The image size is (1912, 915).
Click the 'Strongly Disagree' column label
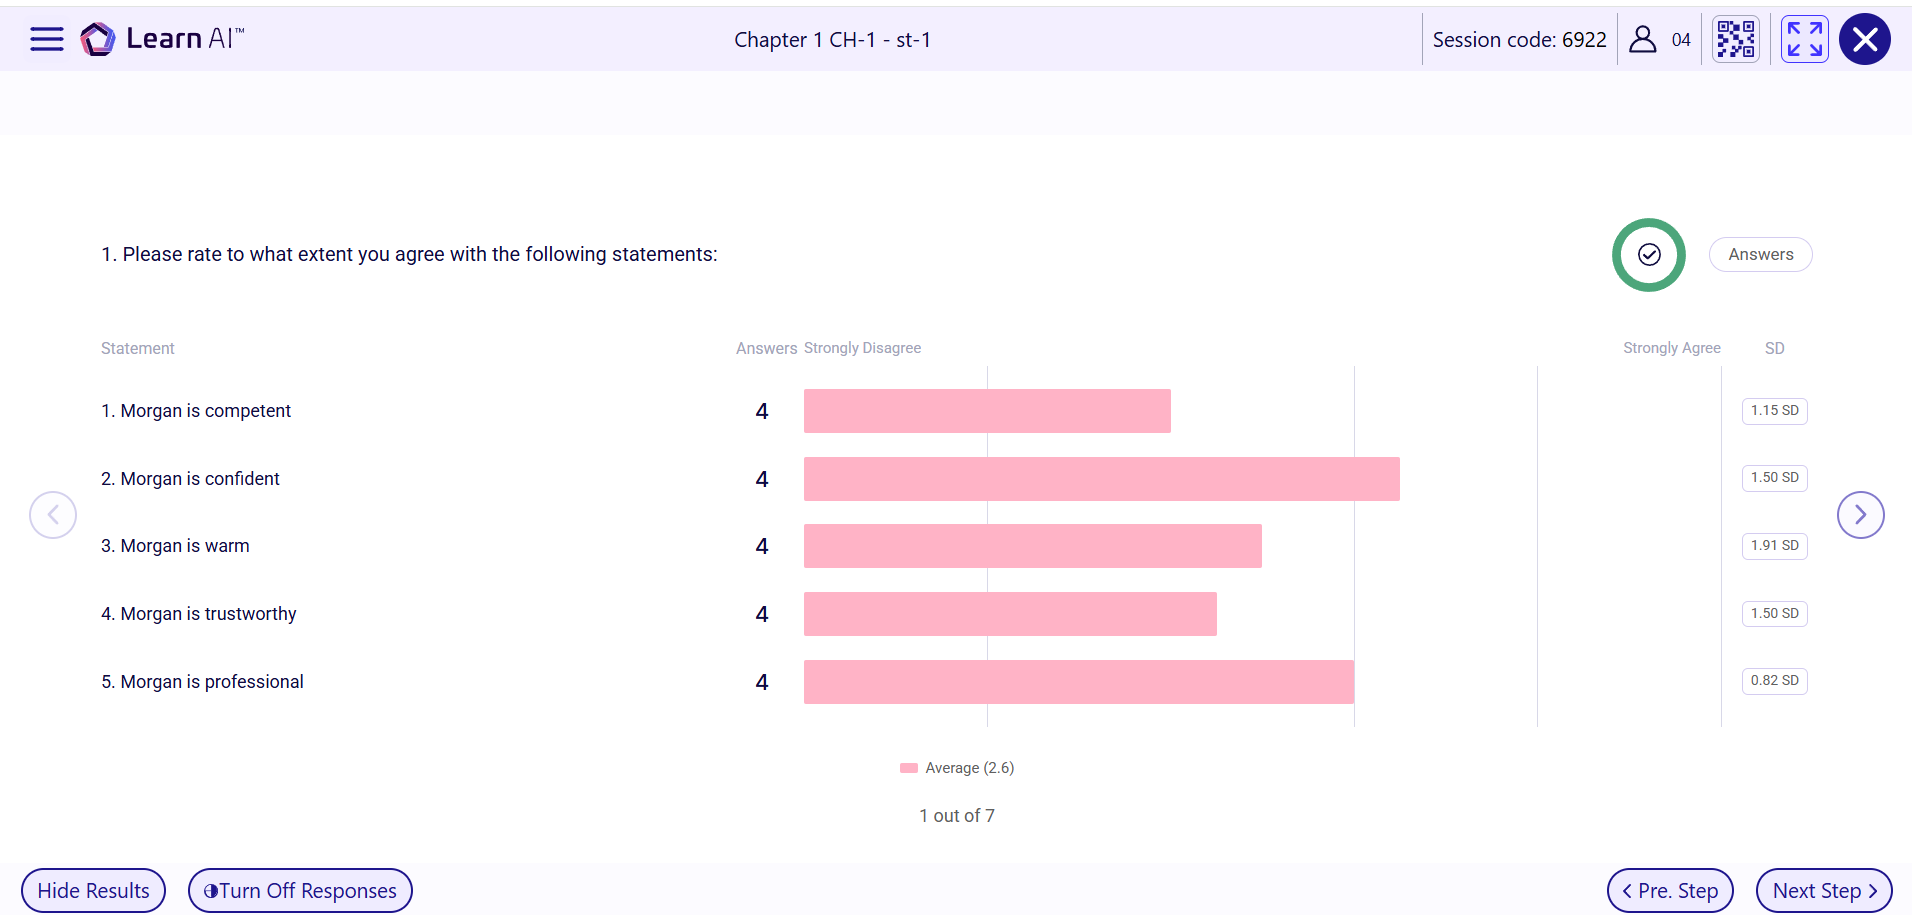(862, 348)
